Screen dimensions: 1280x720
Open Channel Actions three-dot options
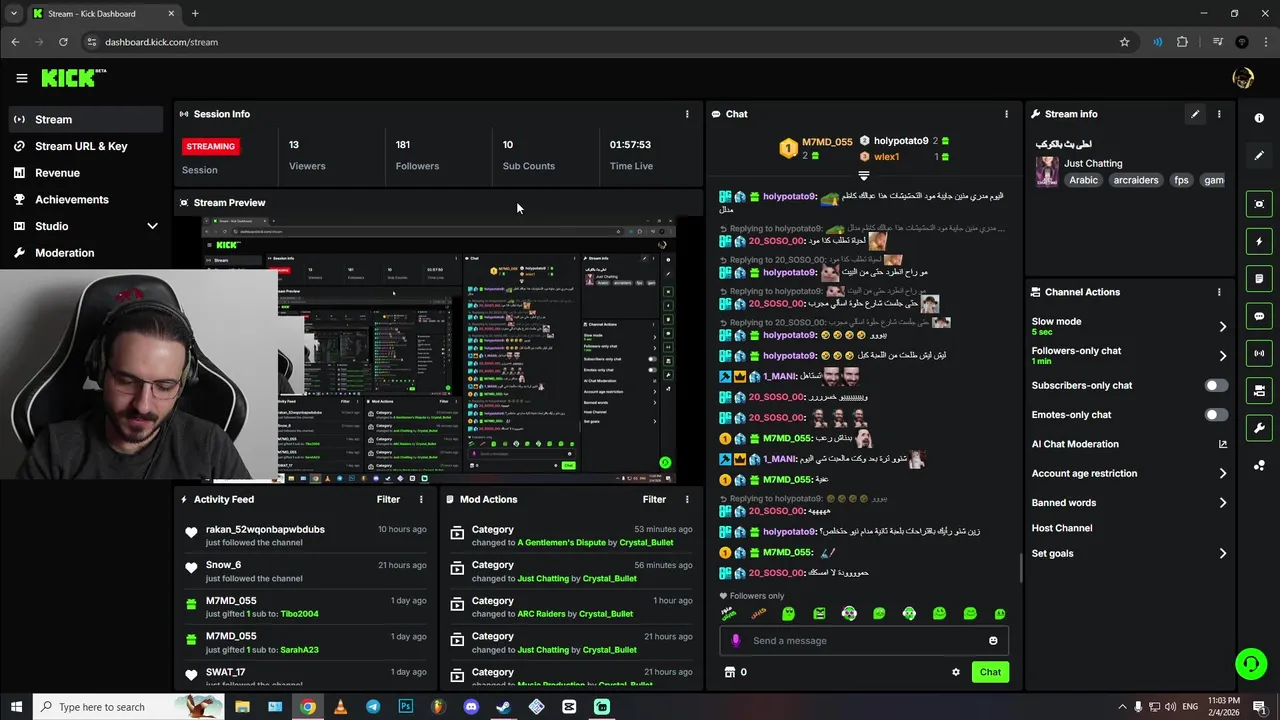(x=1219, y=292)
